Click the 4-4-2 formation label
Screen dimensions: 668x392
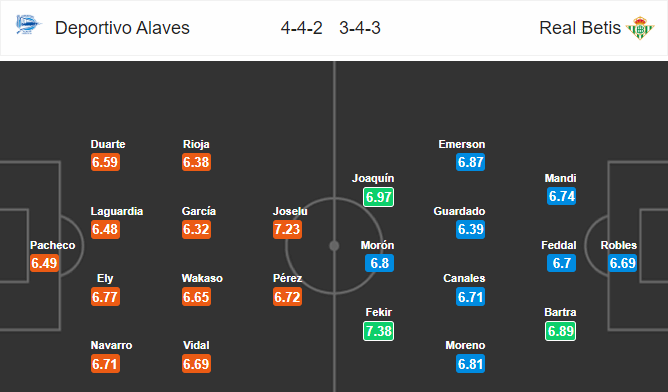(x=302, y=28)
